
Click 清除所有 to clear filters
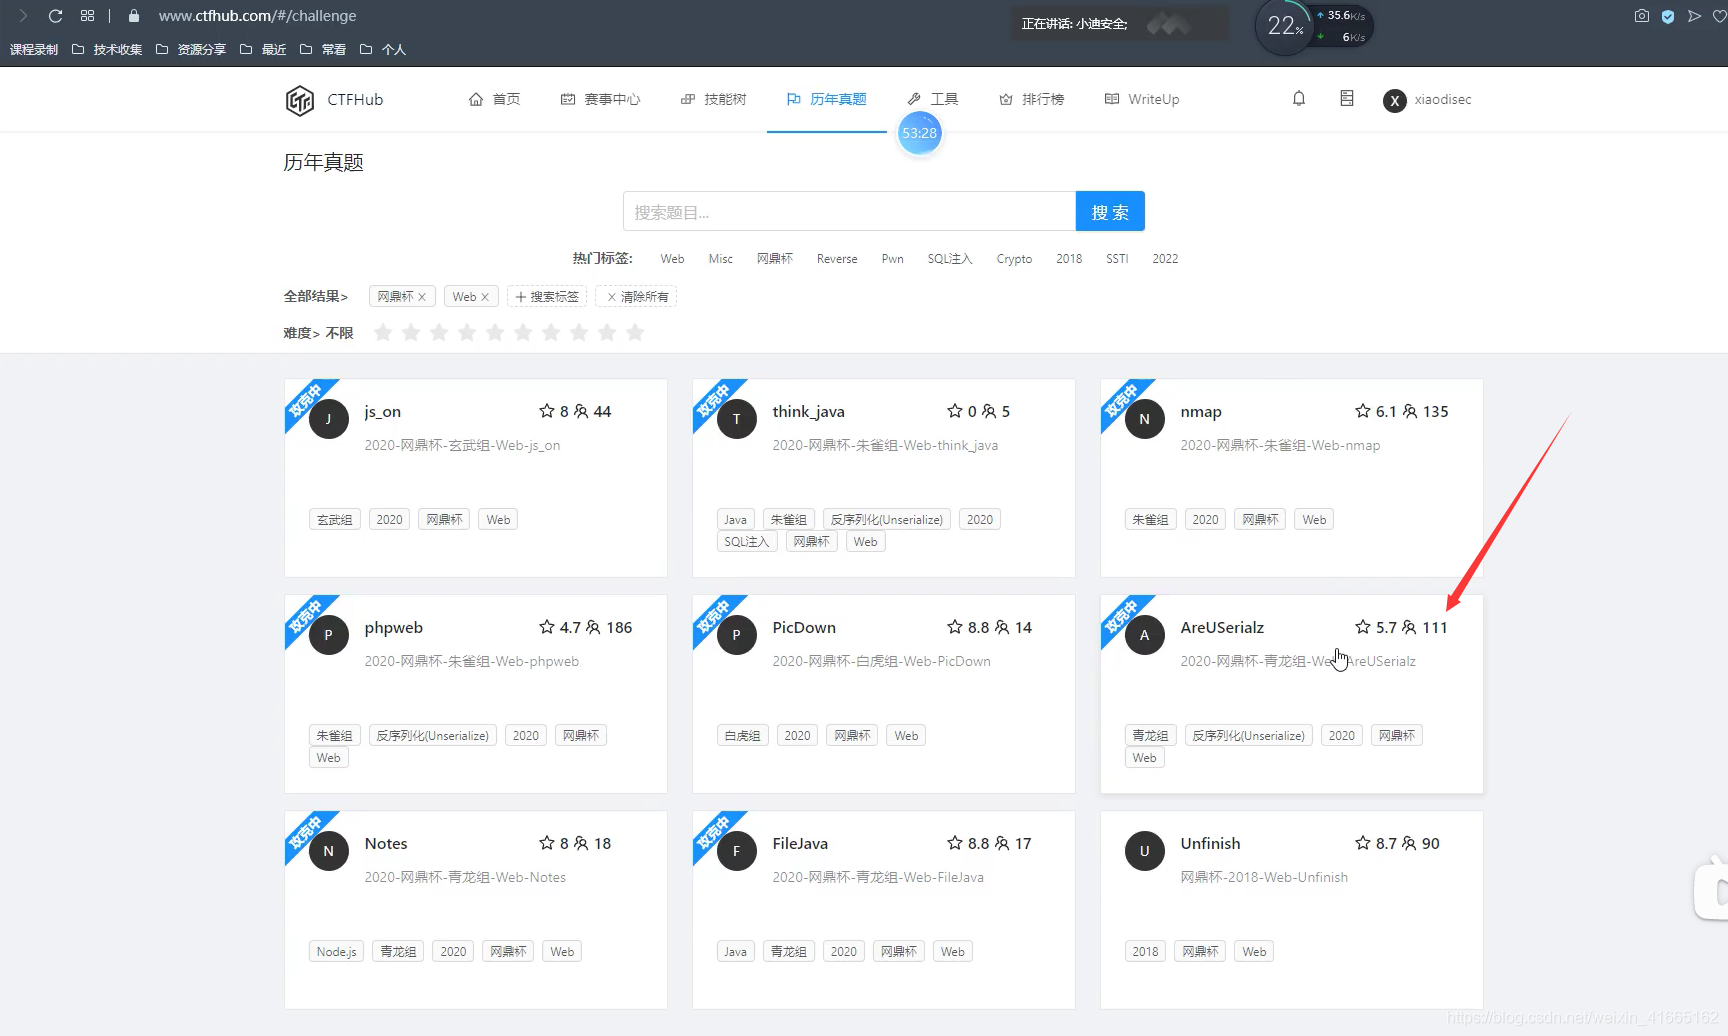tap(637, 297)
